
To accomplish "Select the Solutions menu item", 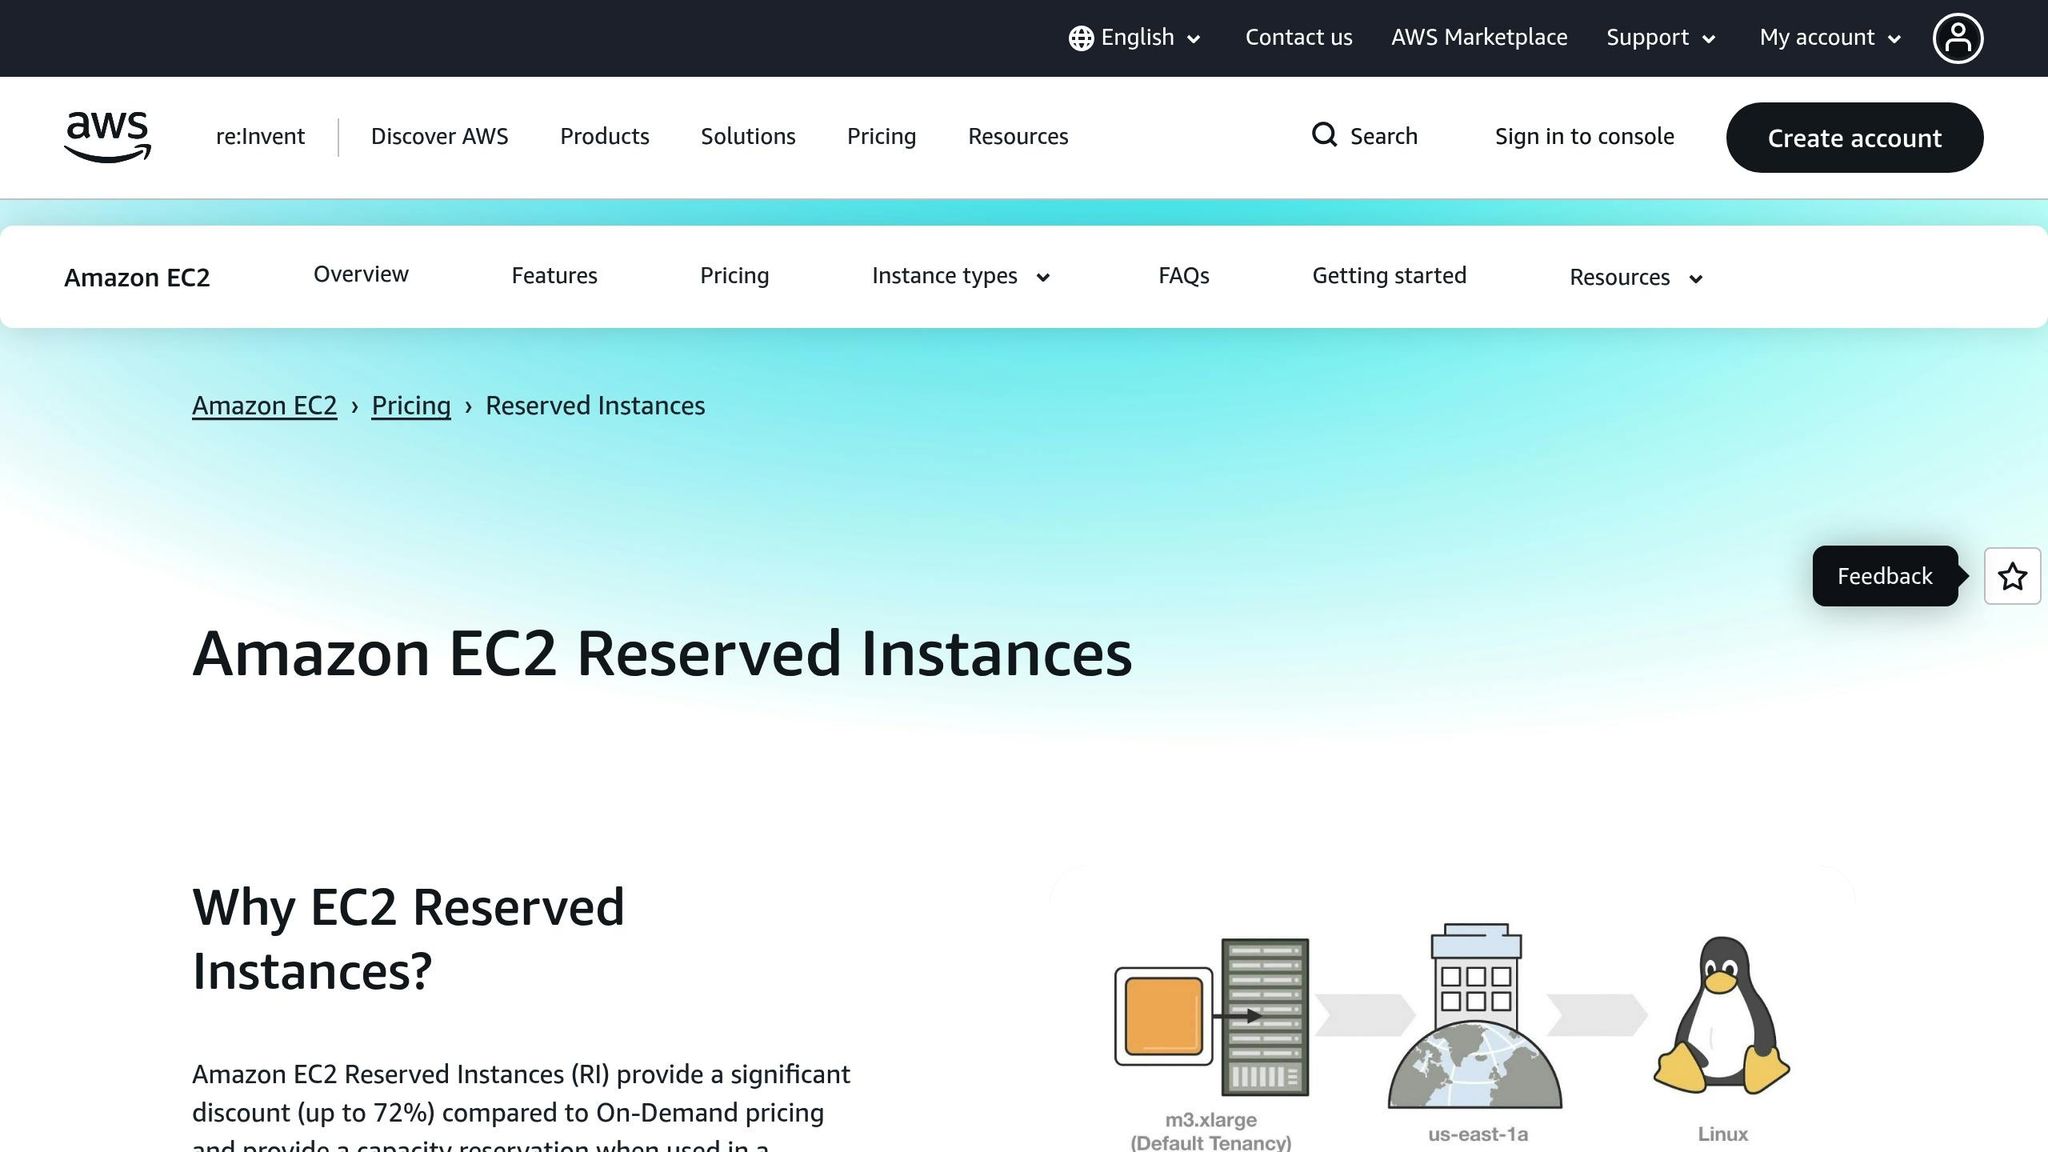I will [x=747, y=137].
